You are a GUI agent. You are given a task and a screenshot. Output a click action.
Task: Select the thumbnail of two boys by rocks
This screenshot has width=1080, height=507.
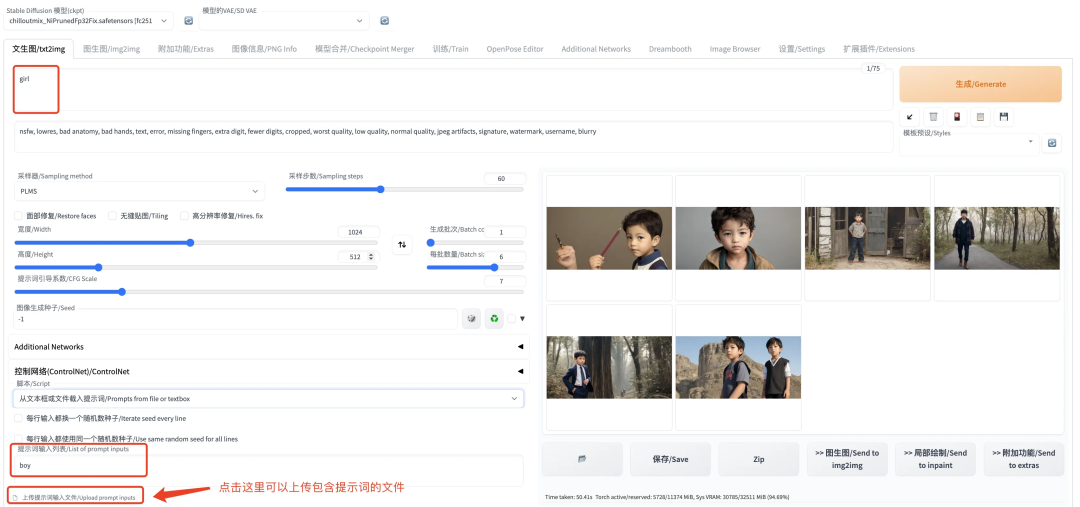[738, 367]
